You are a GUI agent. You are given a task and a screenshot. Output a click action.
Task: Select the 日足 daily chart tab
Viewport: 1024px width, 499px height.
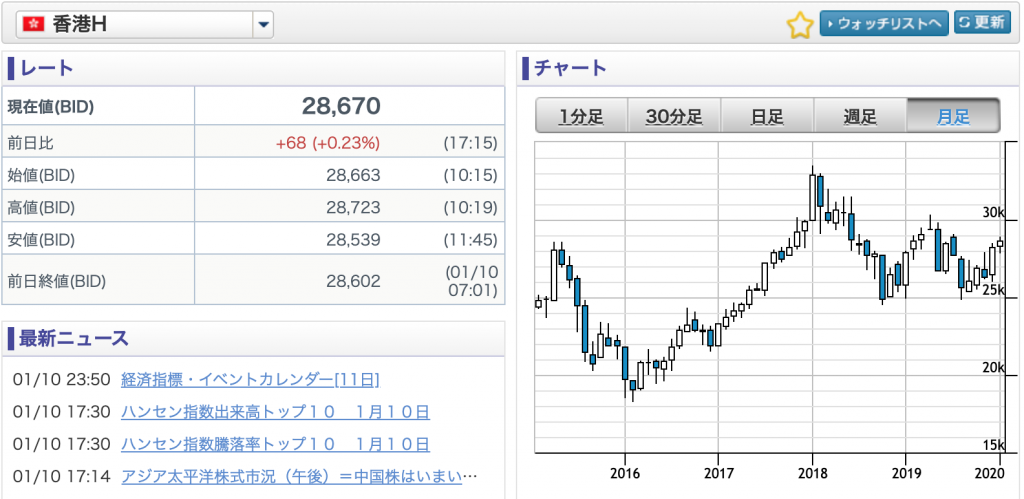click(x=767, y=117)
